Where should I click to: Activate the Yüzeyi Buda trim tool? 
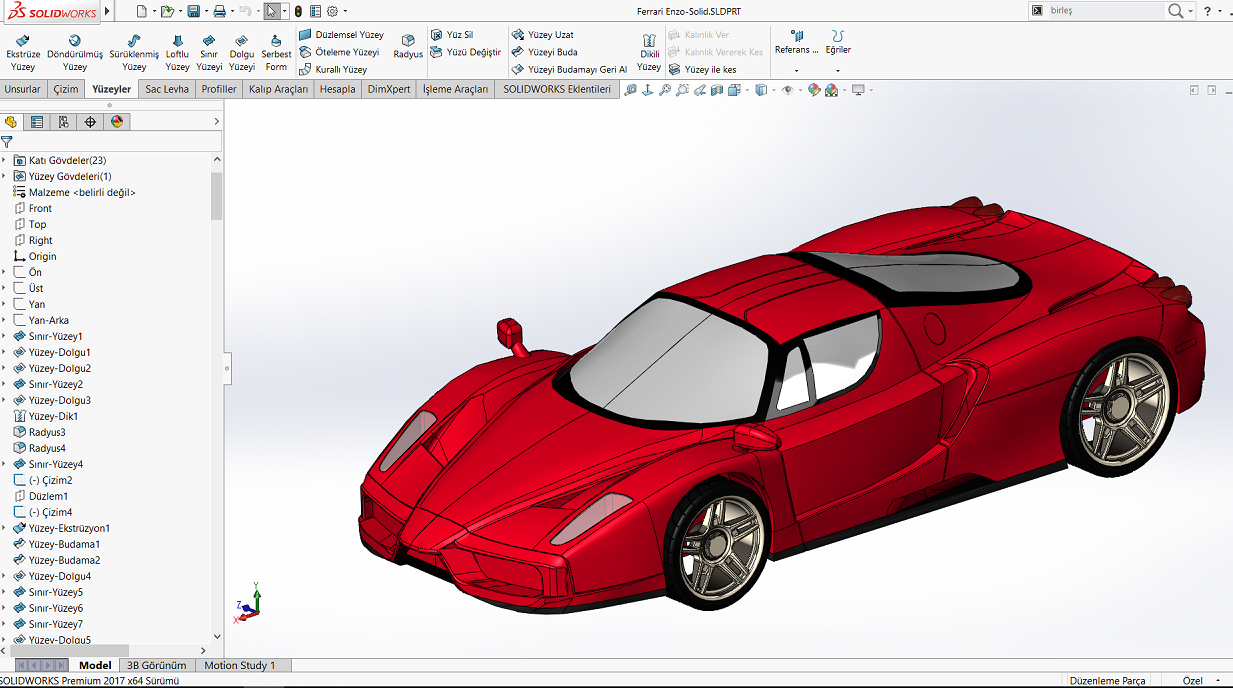[x=544, y=52]
